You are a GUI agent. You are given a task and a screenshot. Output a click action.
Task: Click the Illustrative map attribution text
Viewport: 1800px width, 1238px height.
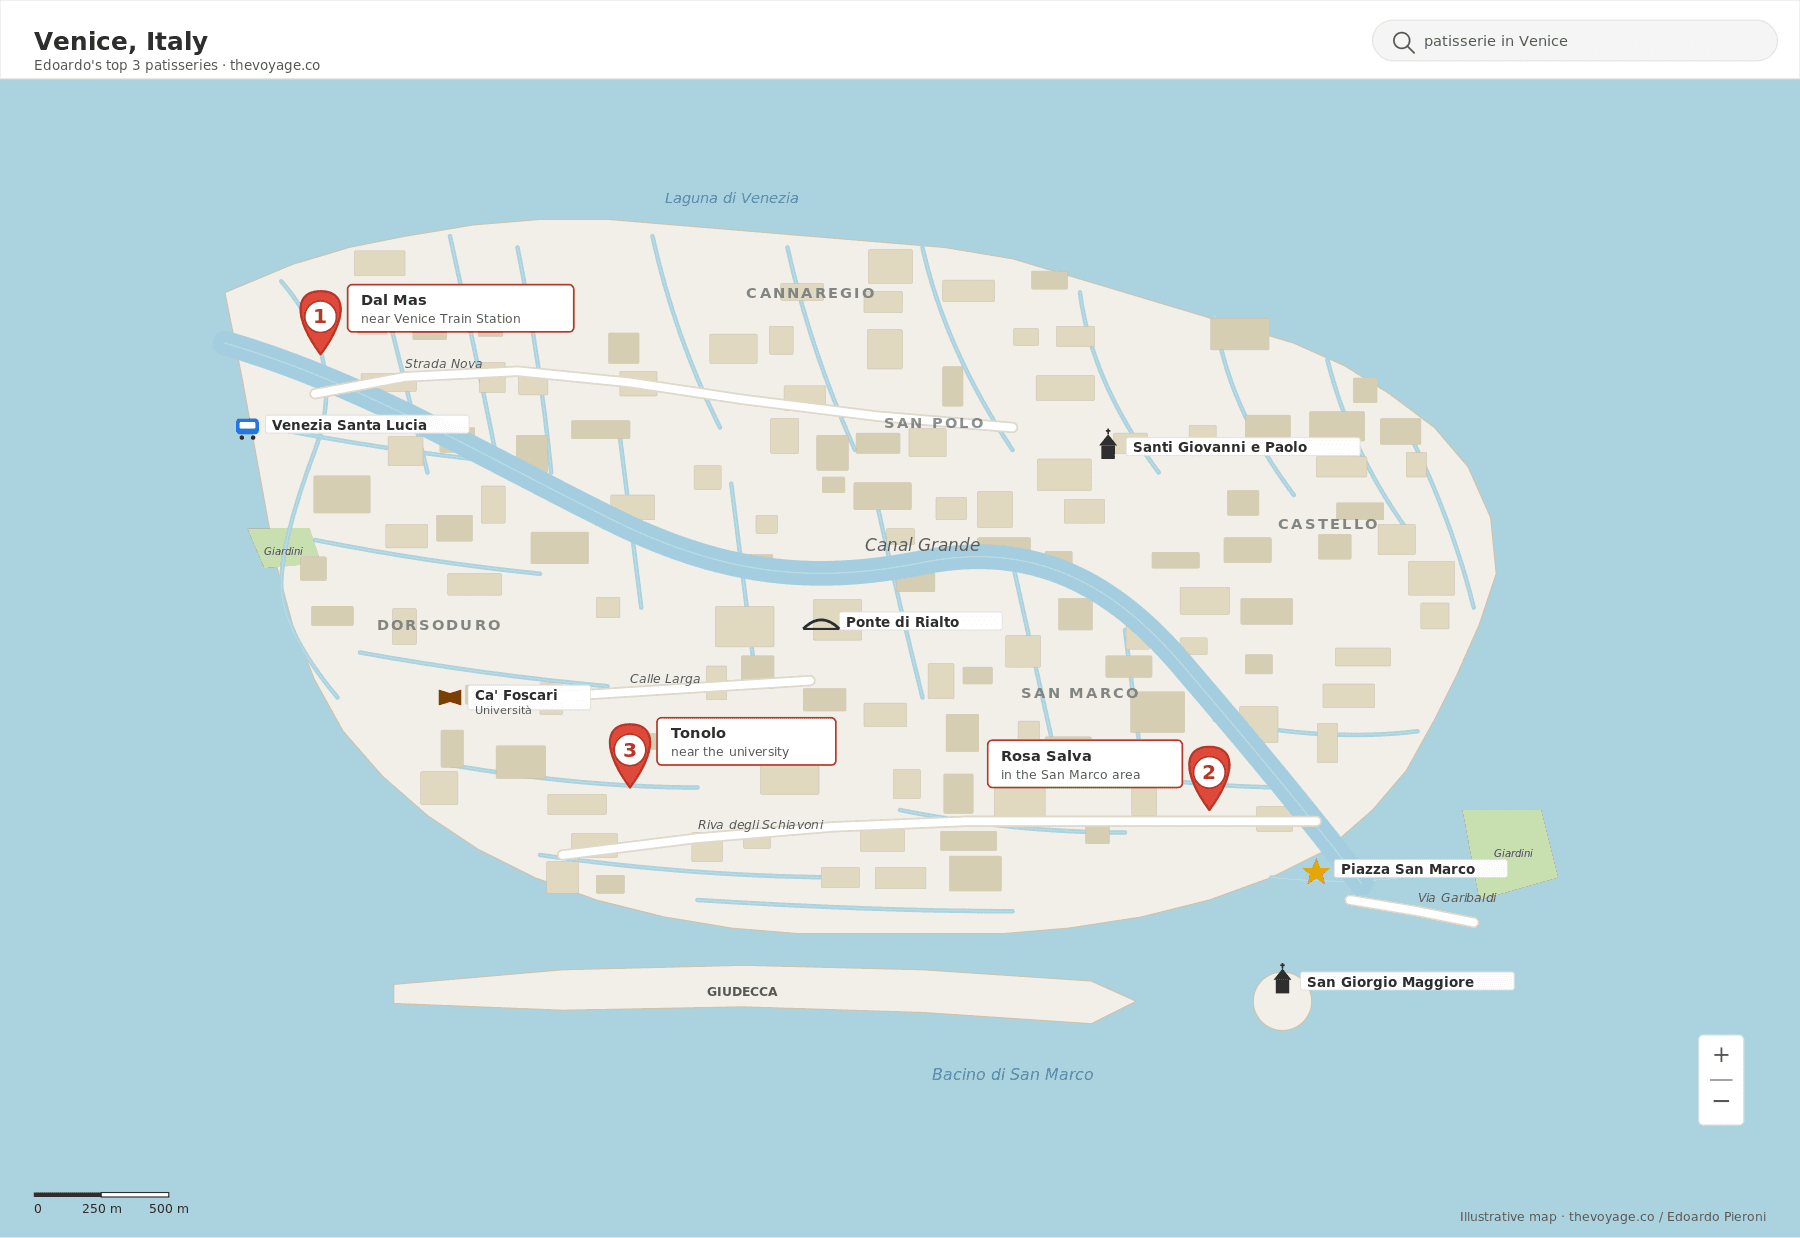(1613, 1217)
